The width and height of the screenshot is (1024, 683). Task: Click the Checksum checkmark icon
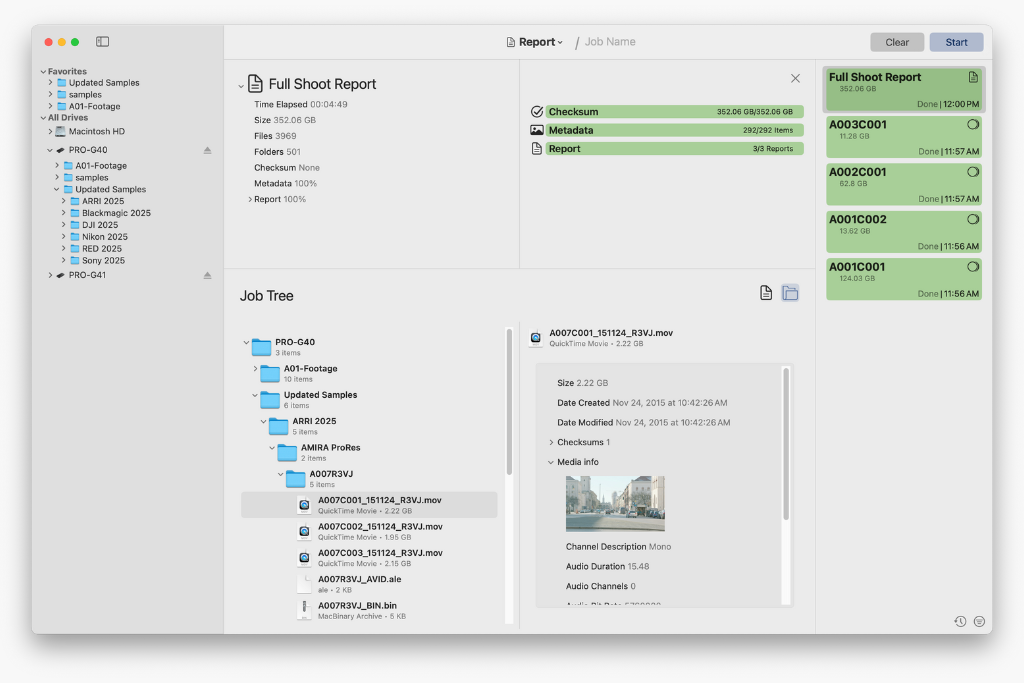(537, 112)
